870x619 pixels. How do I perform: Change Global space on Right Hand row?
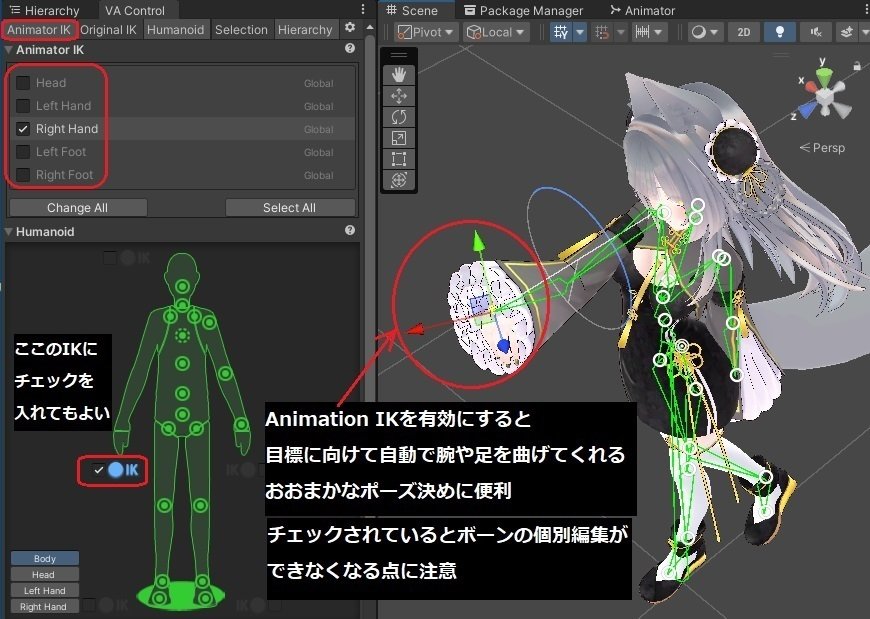click(x=318, y=129)
